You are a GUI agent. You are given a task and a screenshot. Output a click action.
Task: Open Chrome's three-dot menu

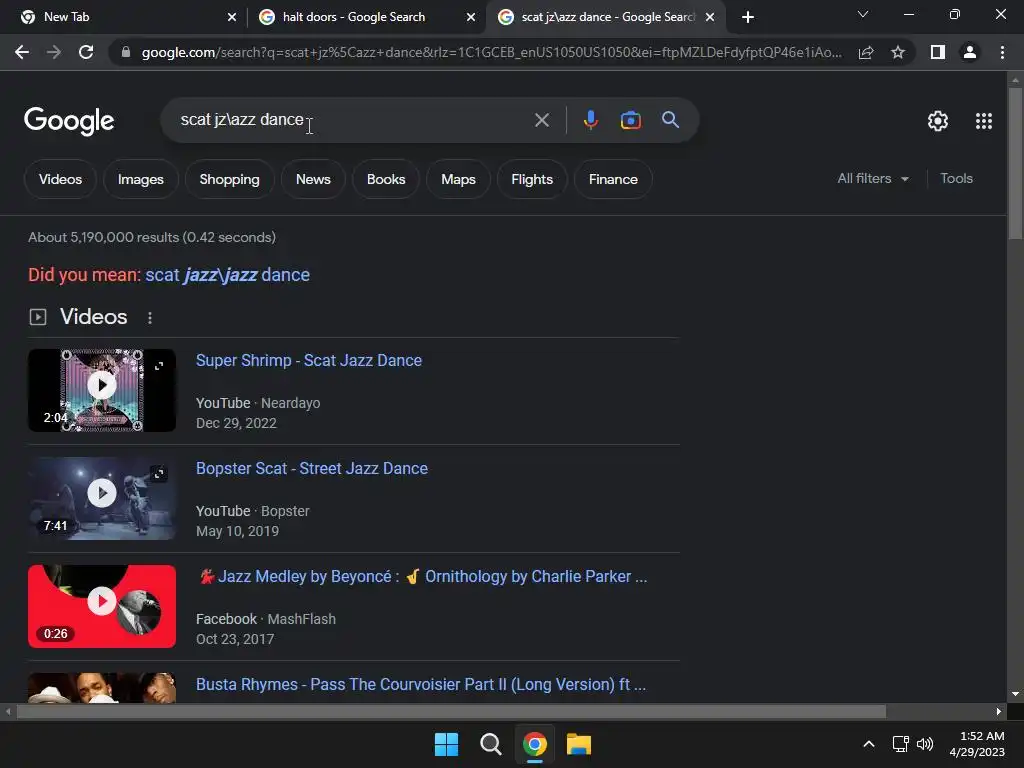(x=1002, y=52)
